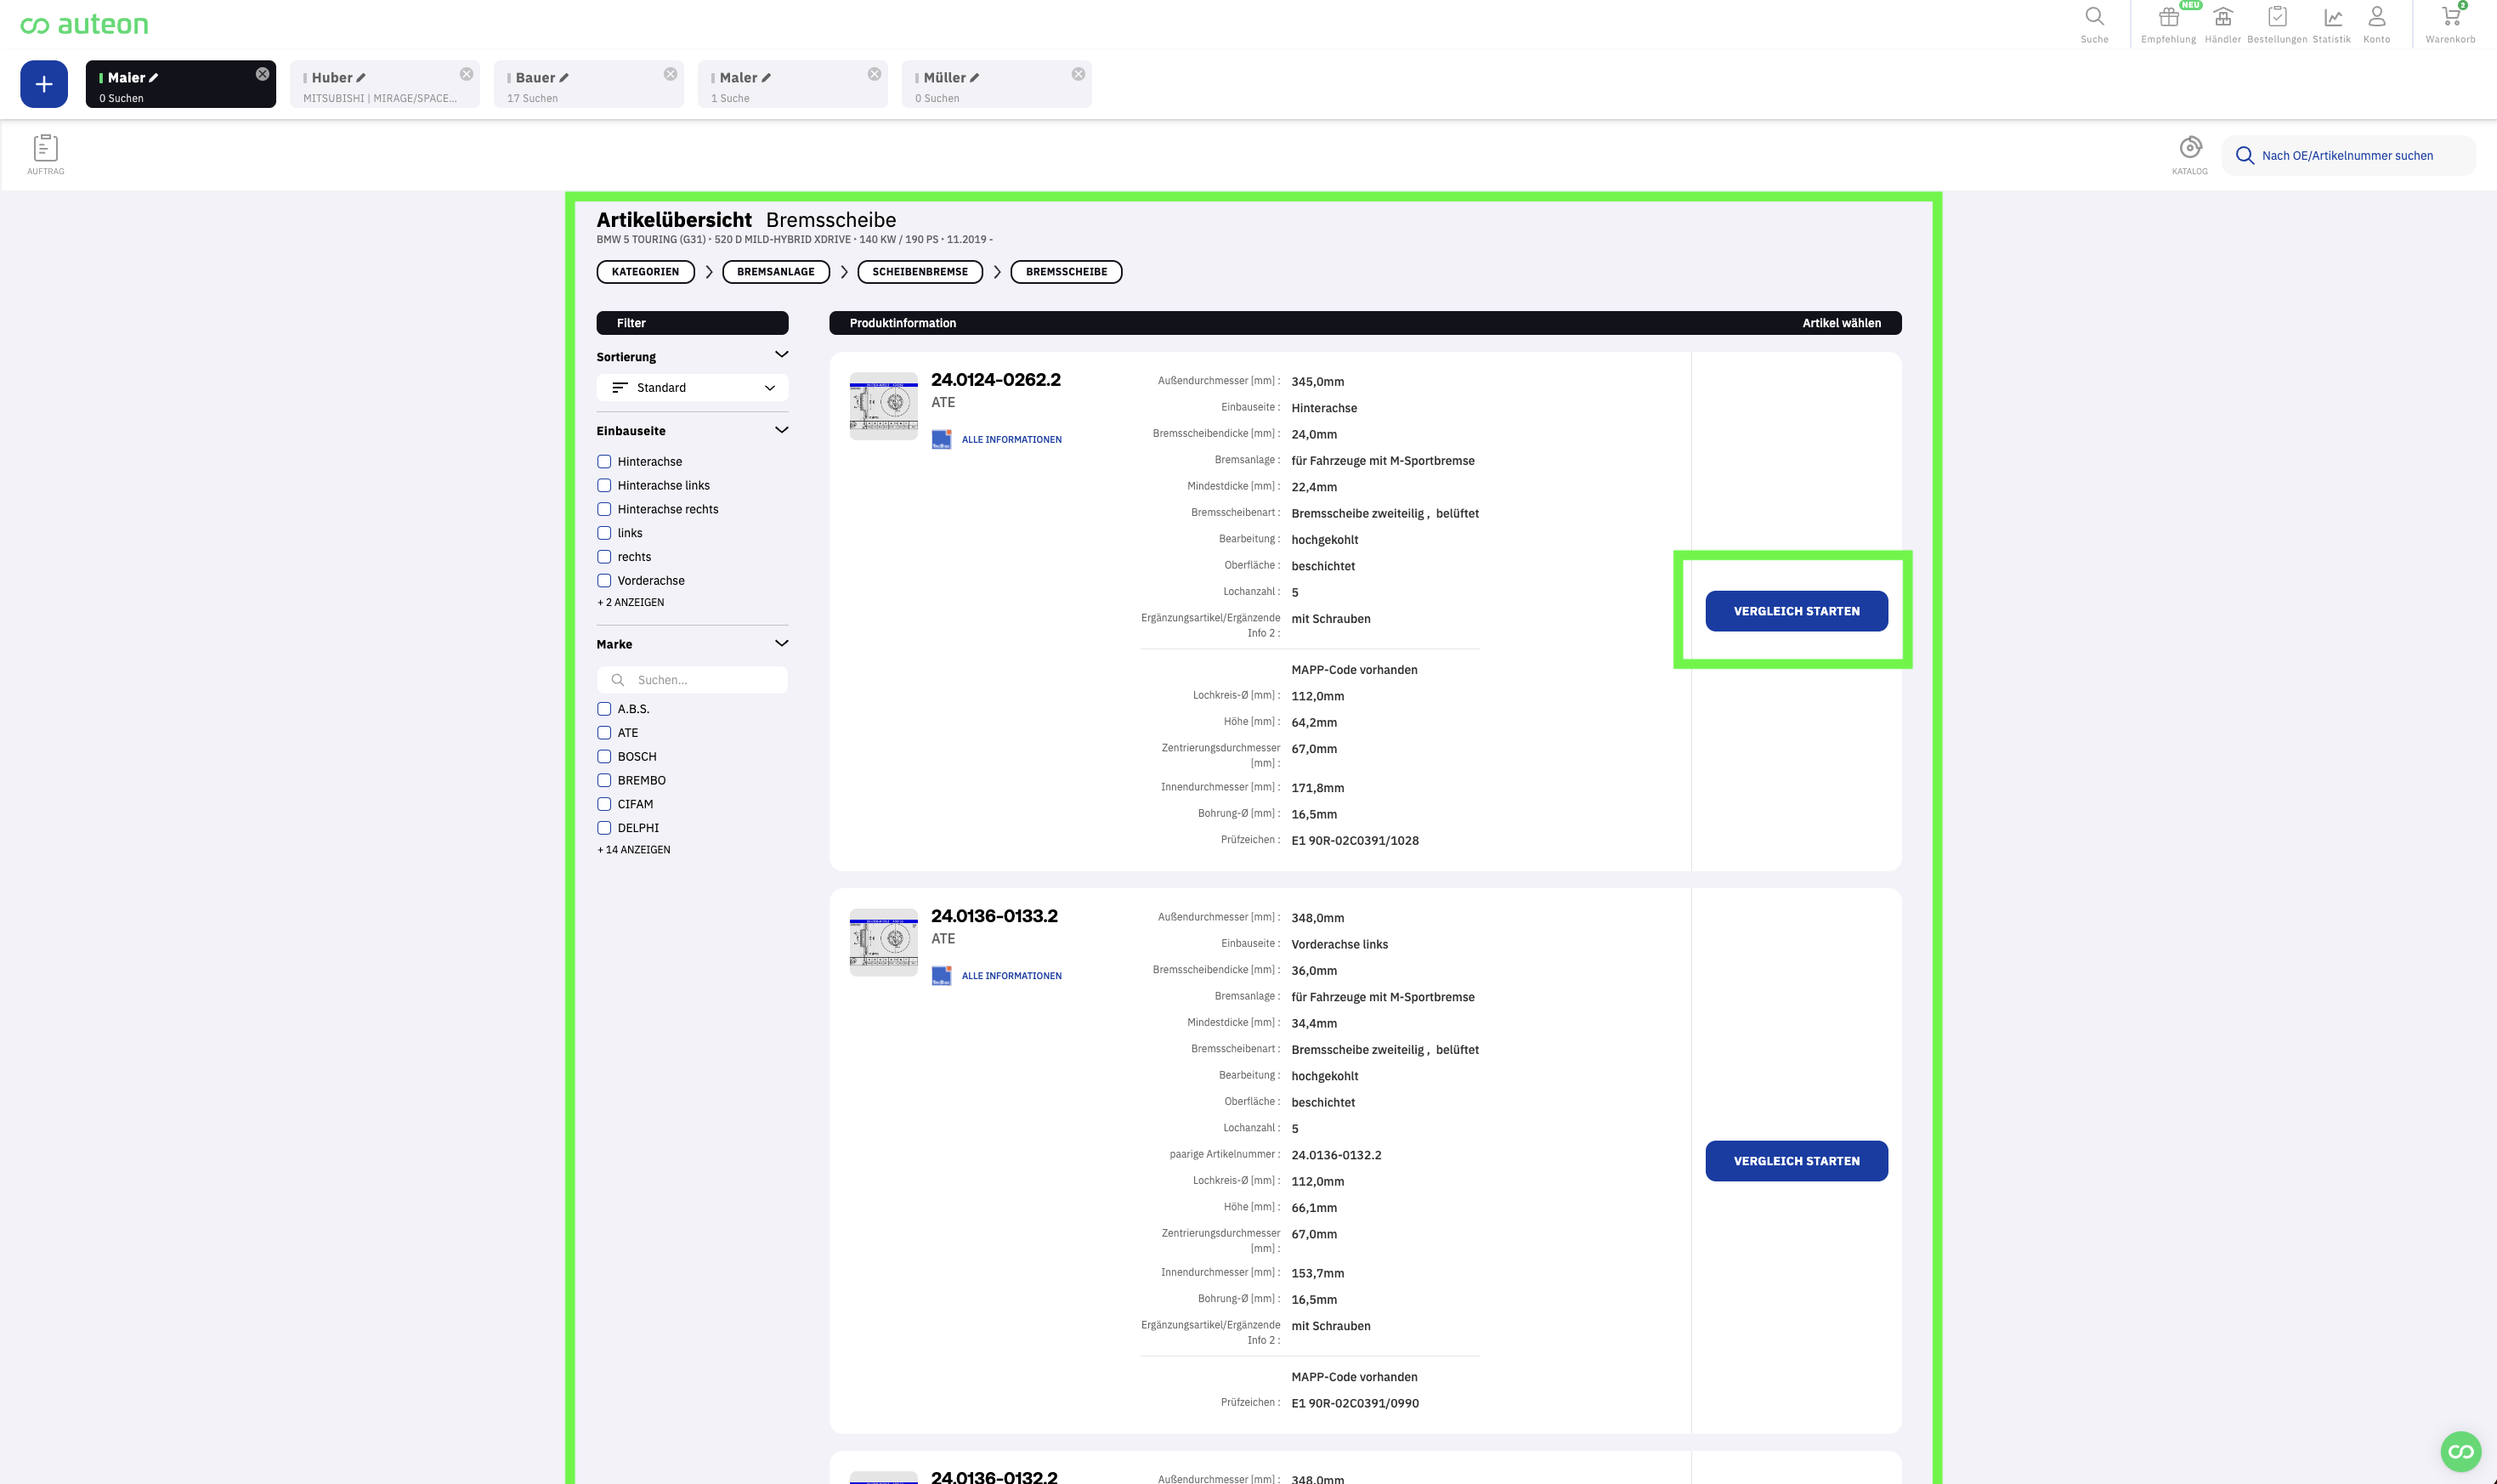Collapse the Marke filter section
Image resolution: width=2497 pixels, height=1484 pixels.
781,644
